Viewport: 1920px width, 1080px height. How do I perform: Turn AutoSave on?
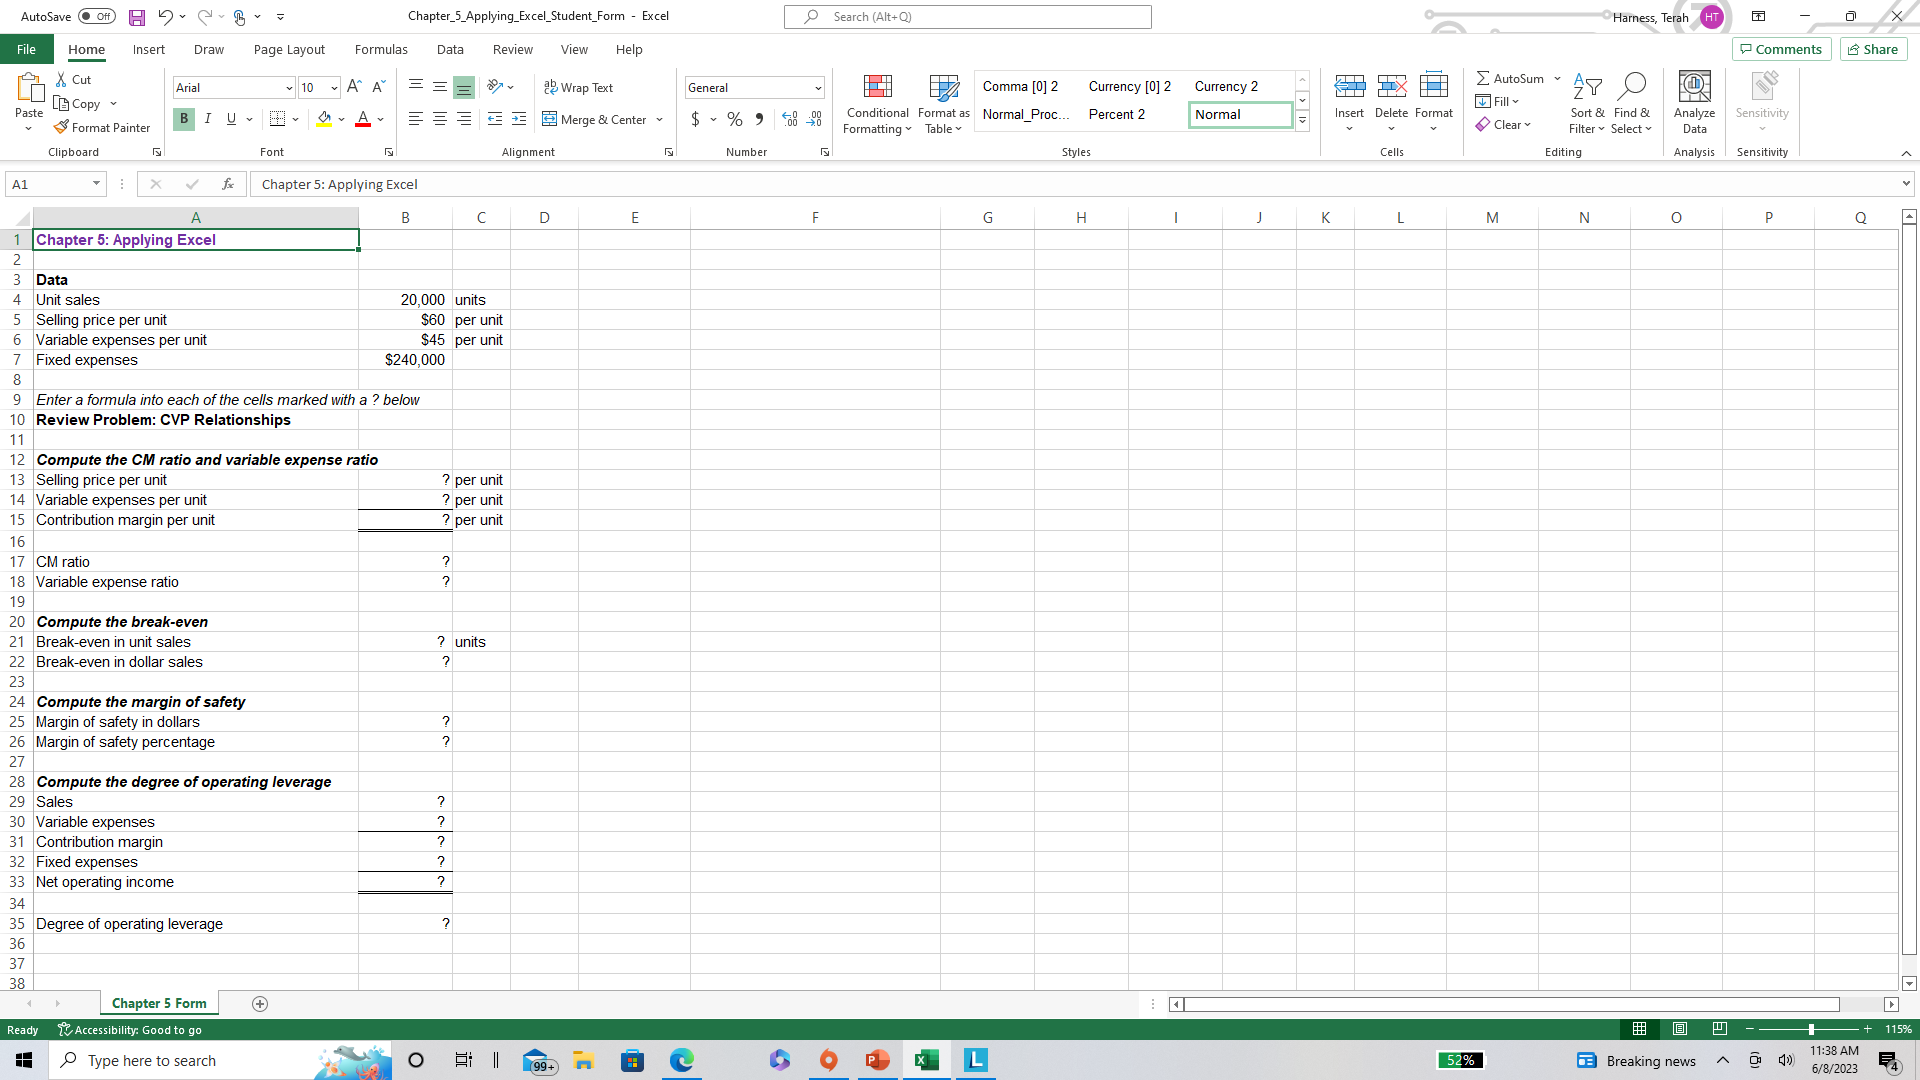pyautogui.click(x=96, y=16)
